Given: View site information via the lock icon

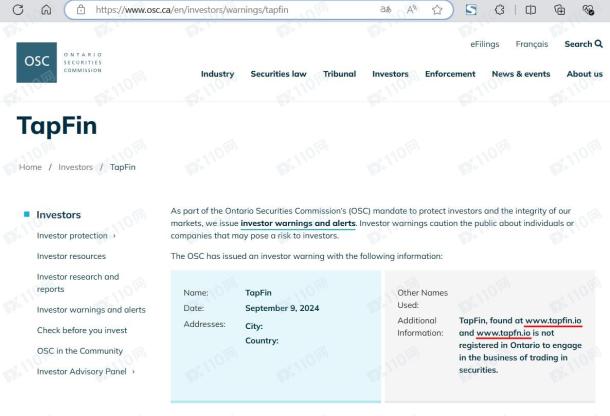Looking at the screenshot, I should [81, 10].
